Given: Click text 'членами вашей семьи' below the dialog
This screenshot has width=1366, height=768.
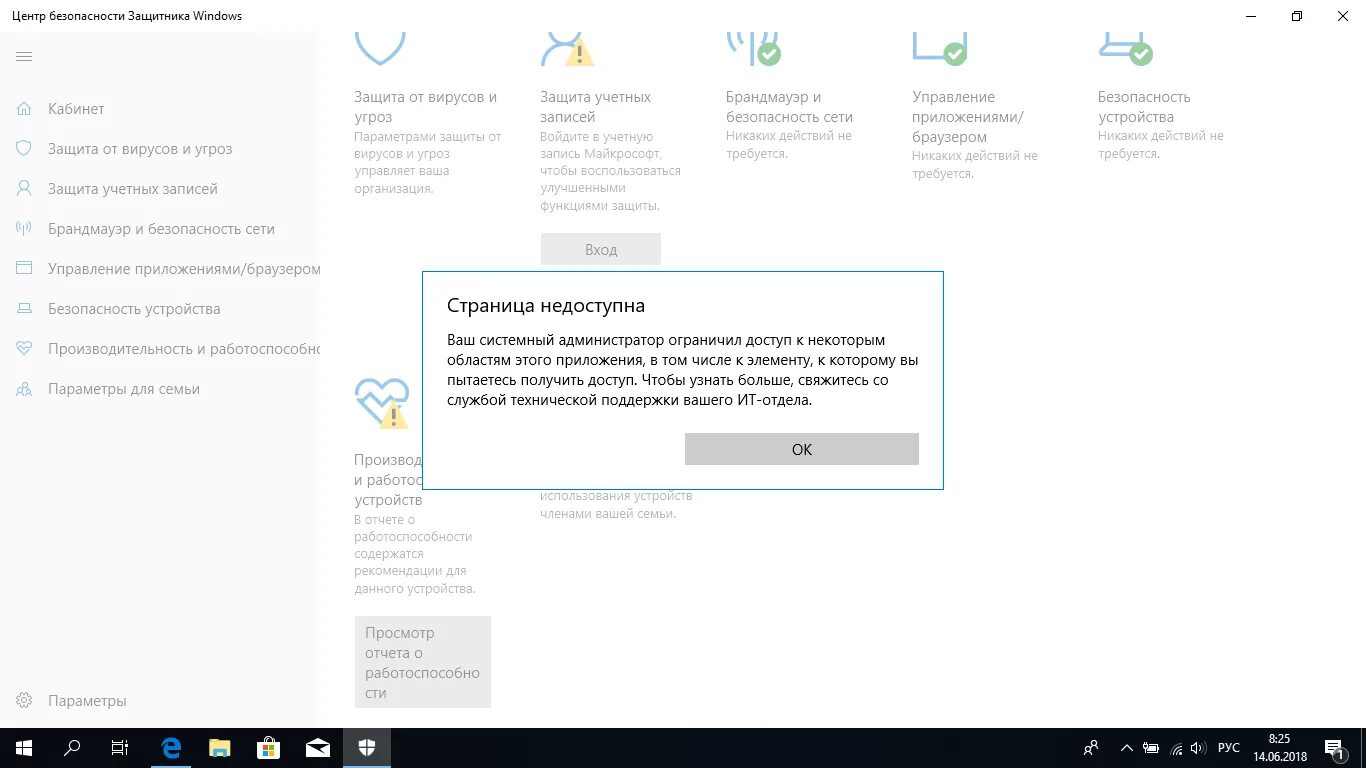Looking at the screenshot, I should [x=608, y=514].
